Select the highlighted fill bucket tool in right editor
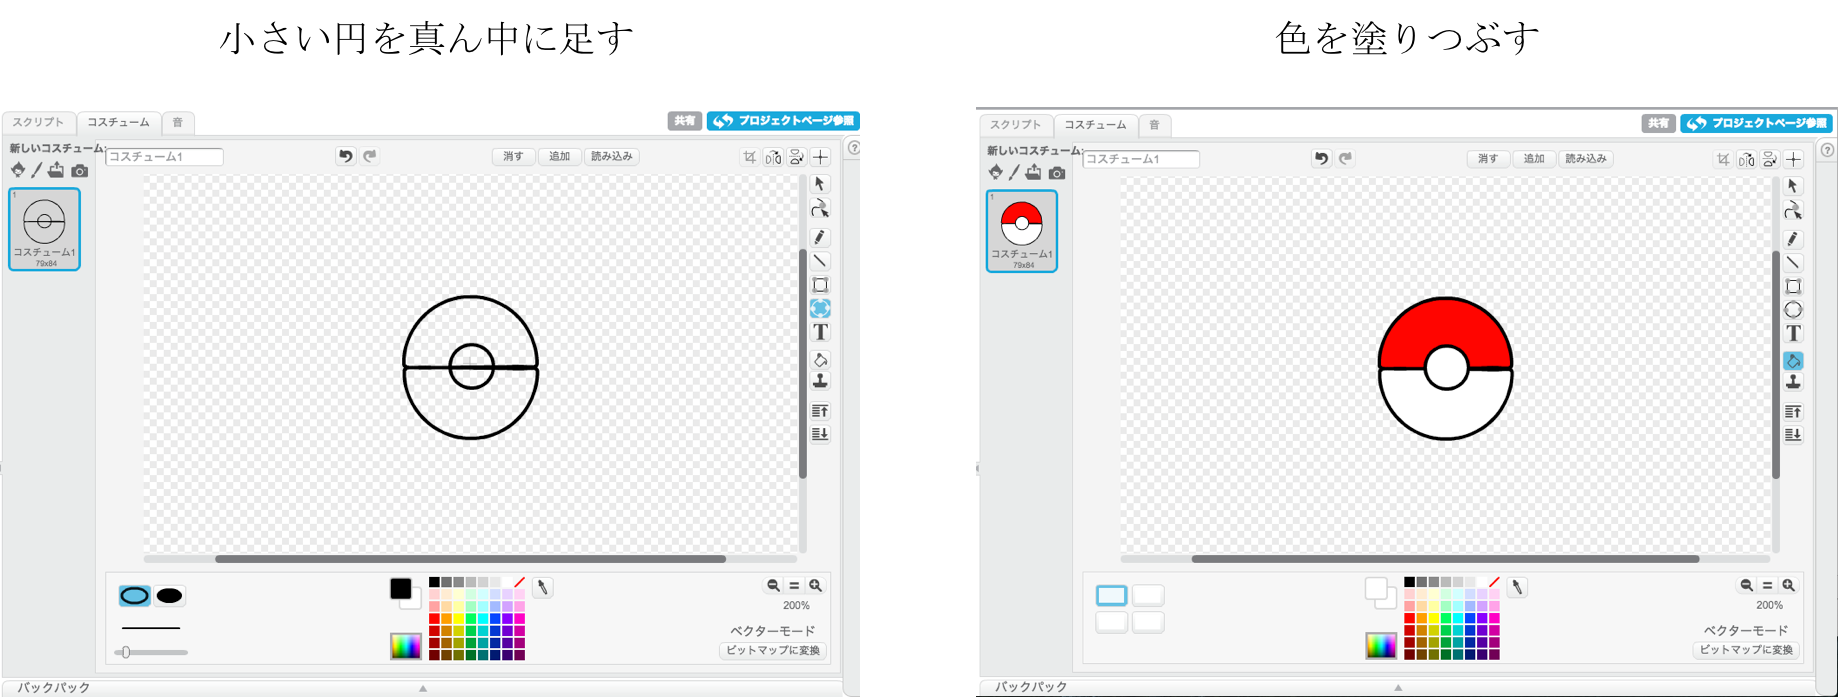Viewport: 1838px width, 697px height. pos(1793,361)
